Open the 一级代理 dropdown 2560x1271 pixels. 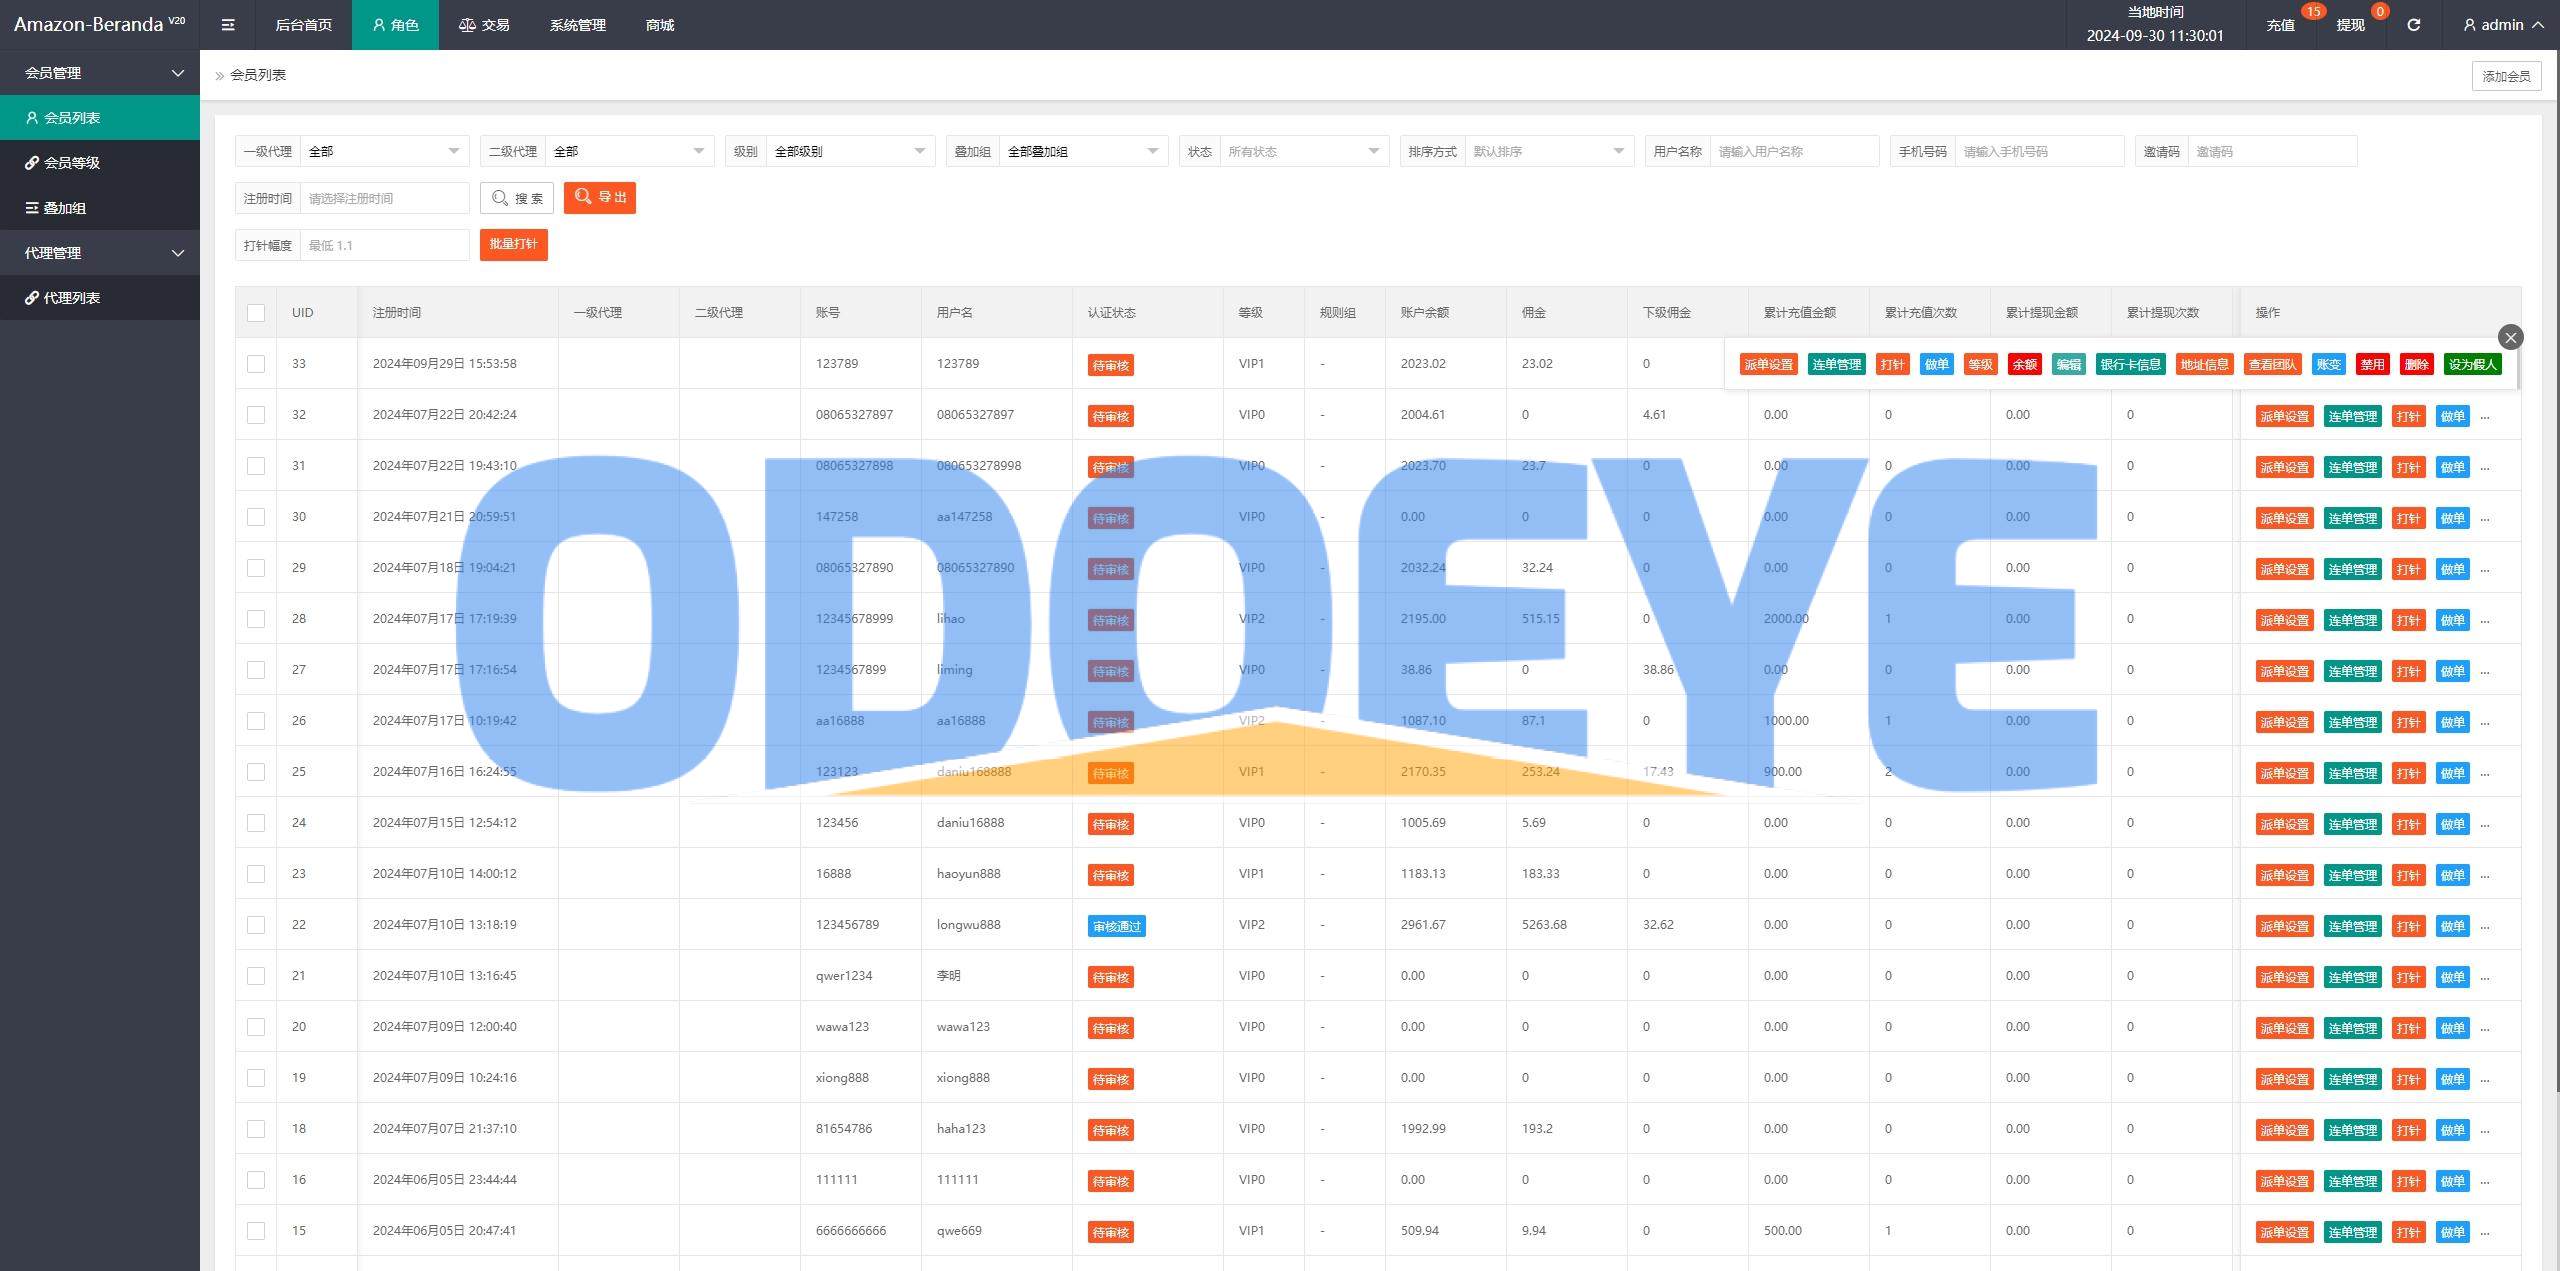pyautogui.click(x=384, y=151)
